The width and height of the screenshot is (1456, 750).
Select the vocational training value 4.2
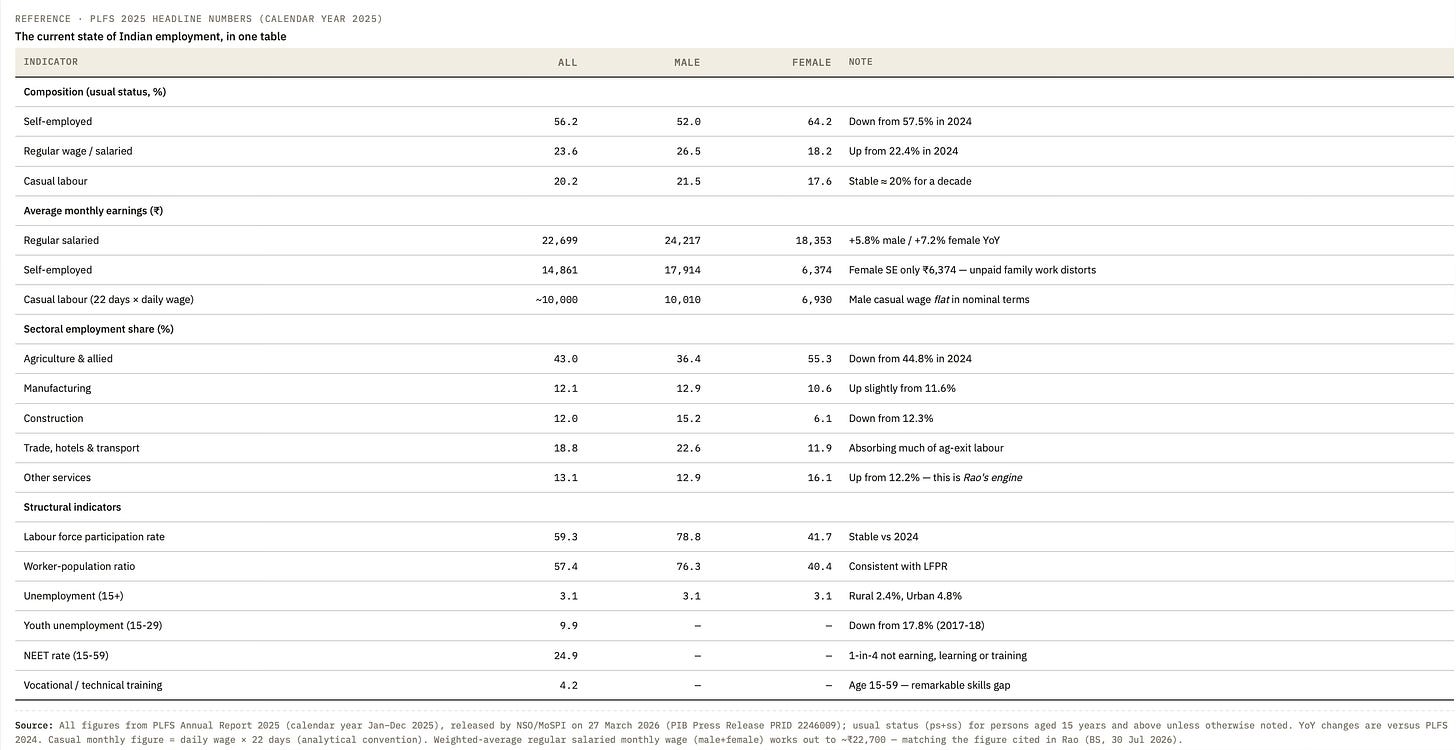tap(569, 686)
